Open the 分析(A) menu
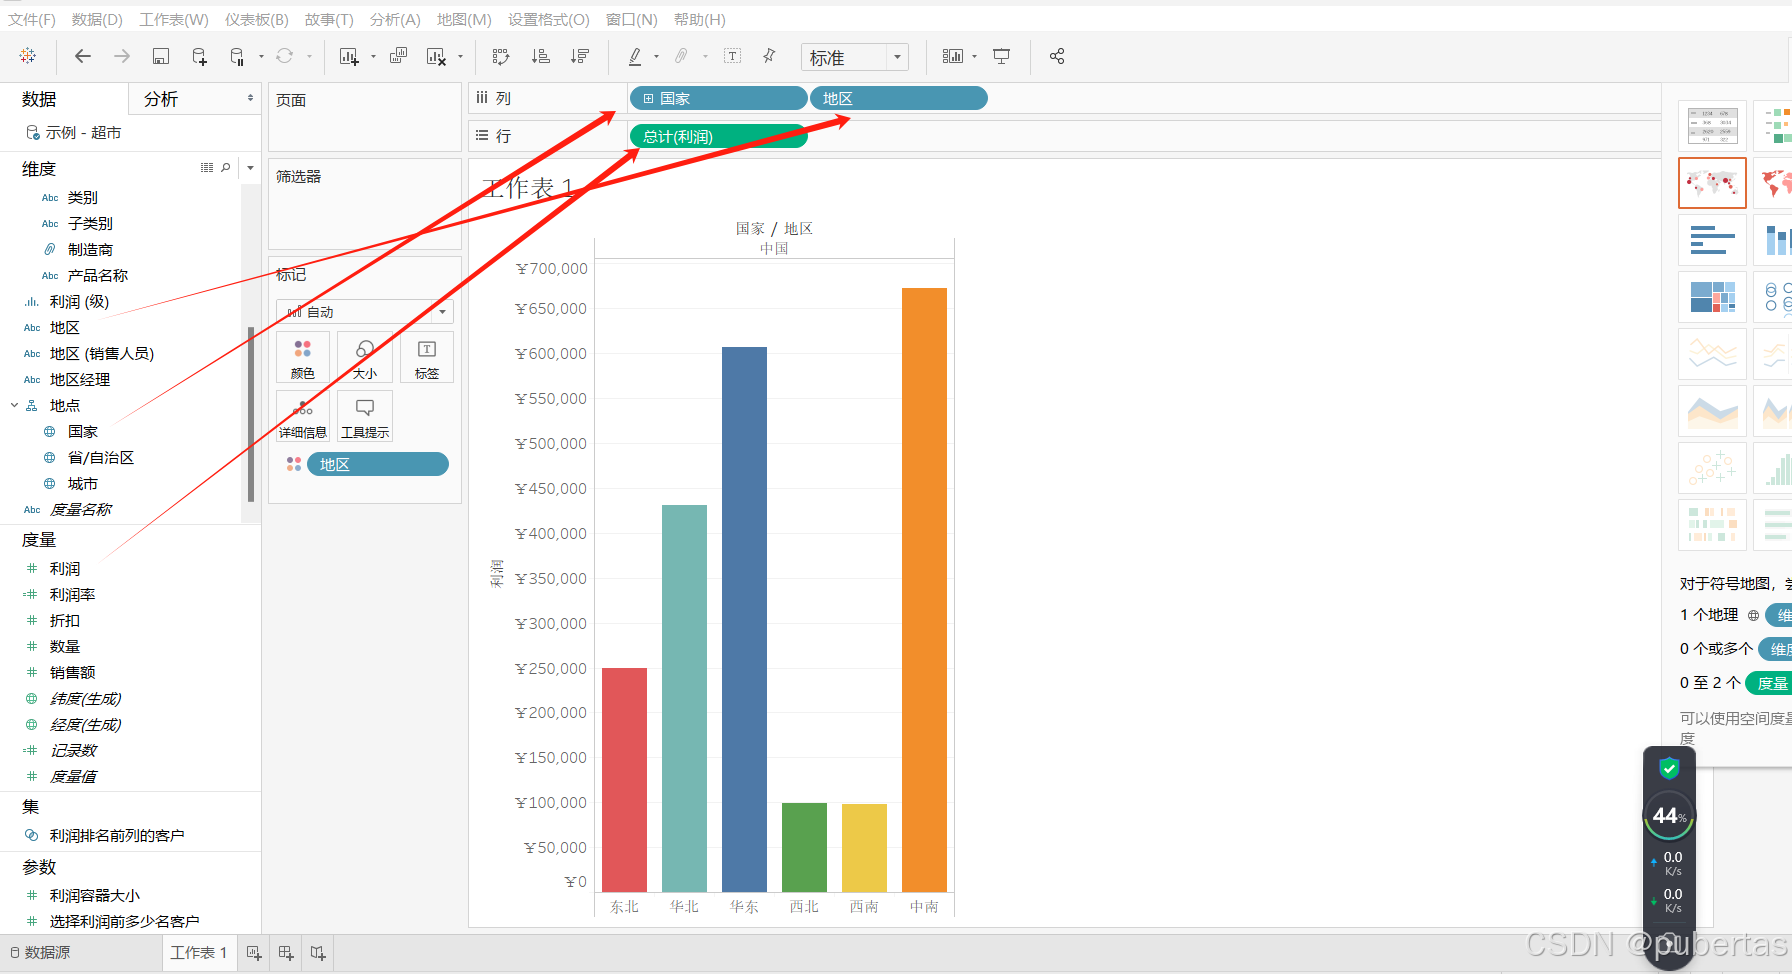Viewport: 1792px width, 974px height. point(395,19)
